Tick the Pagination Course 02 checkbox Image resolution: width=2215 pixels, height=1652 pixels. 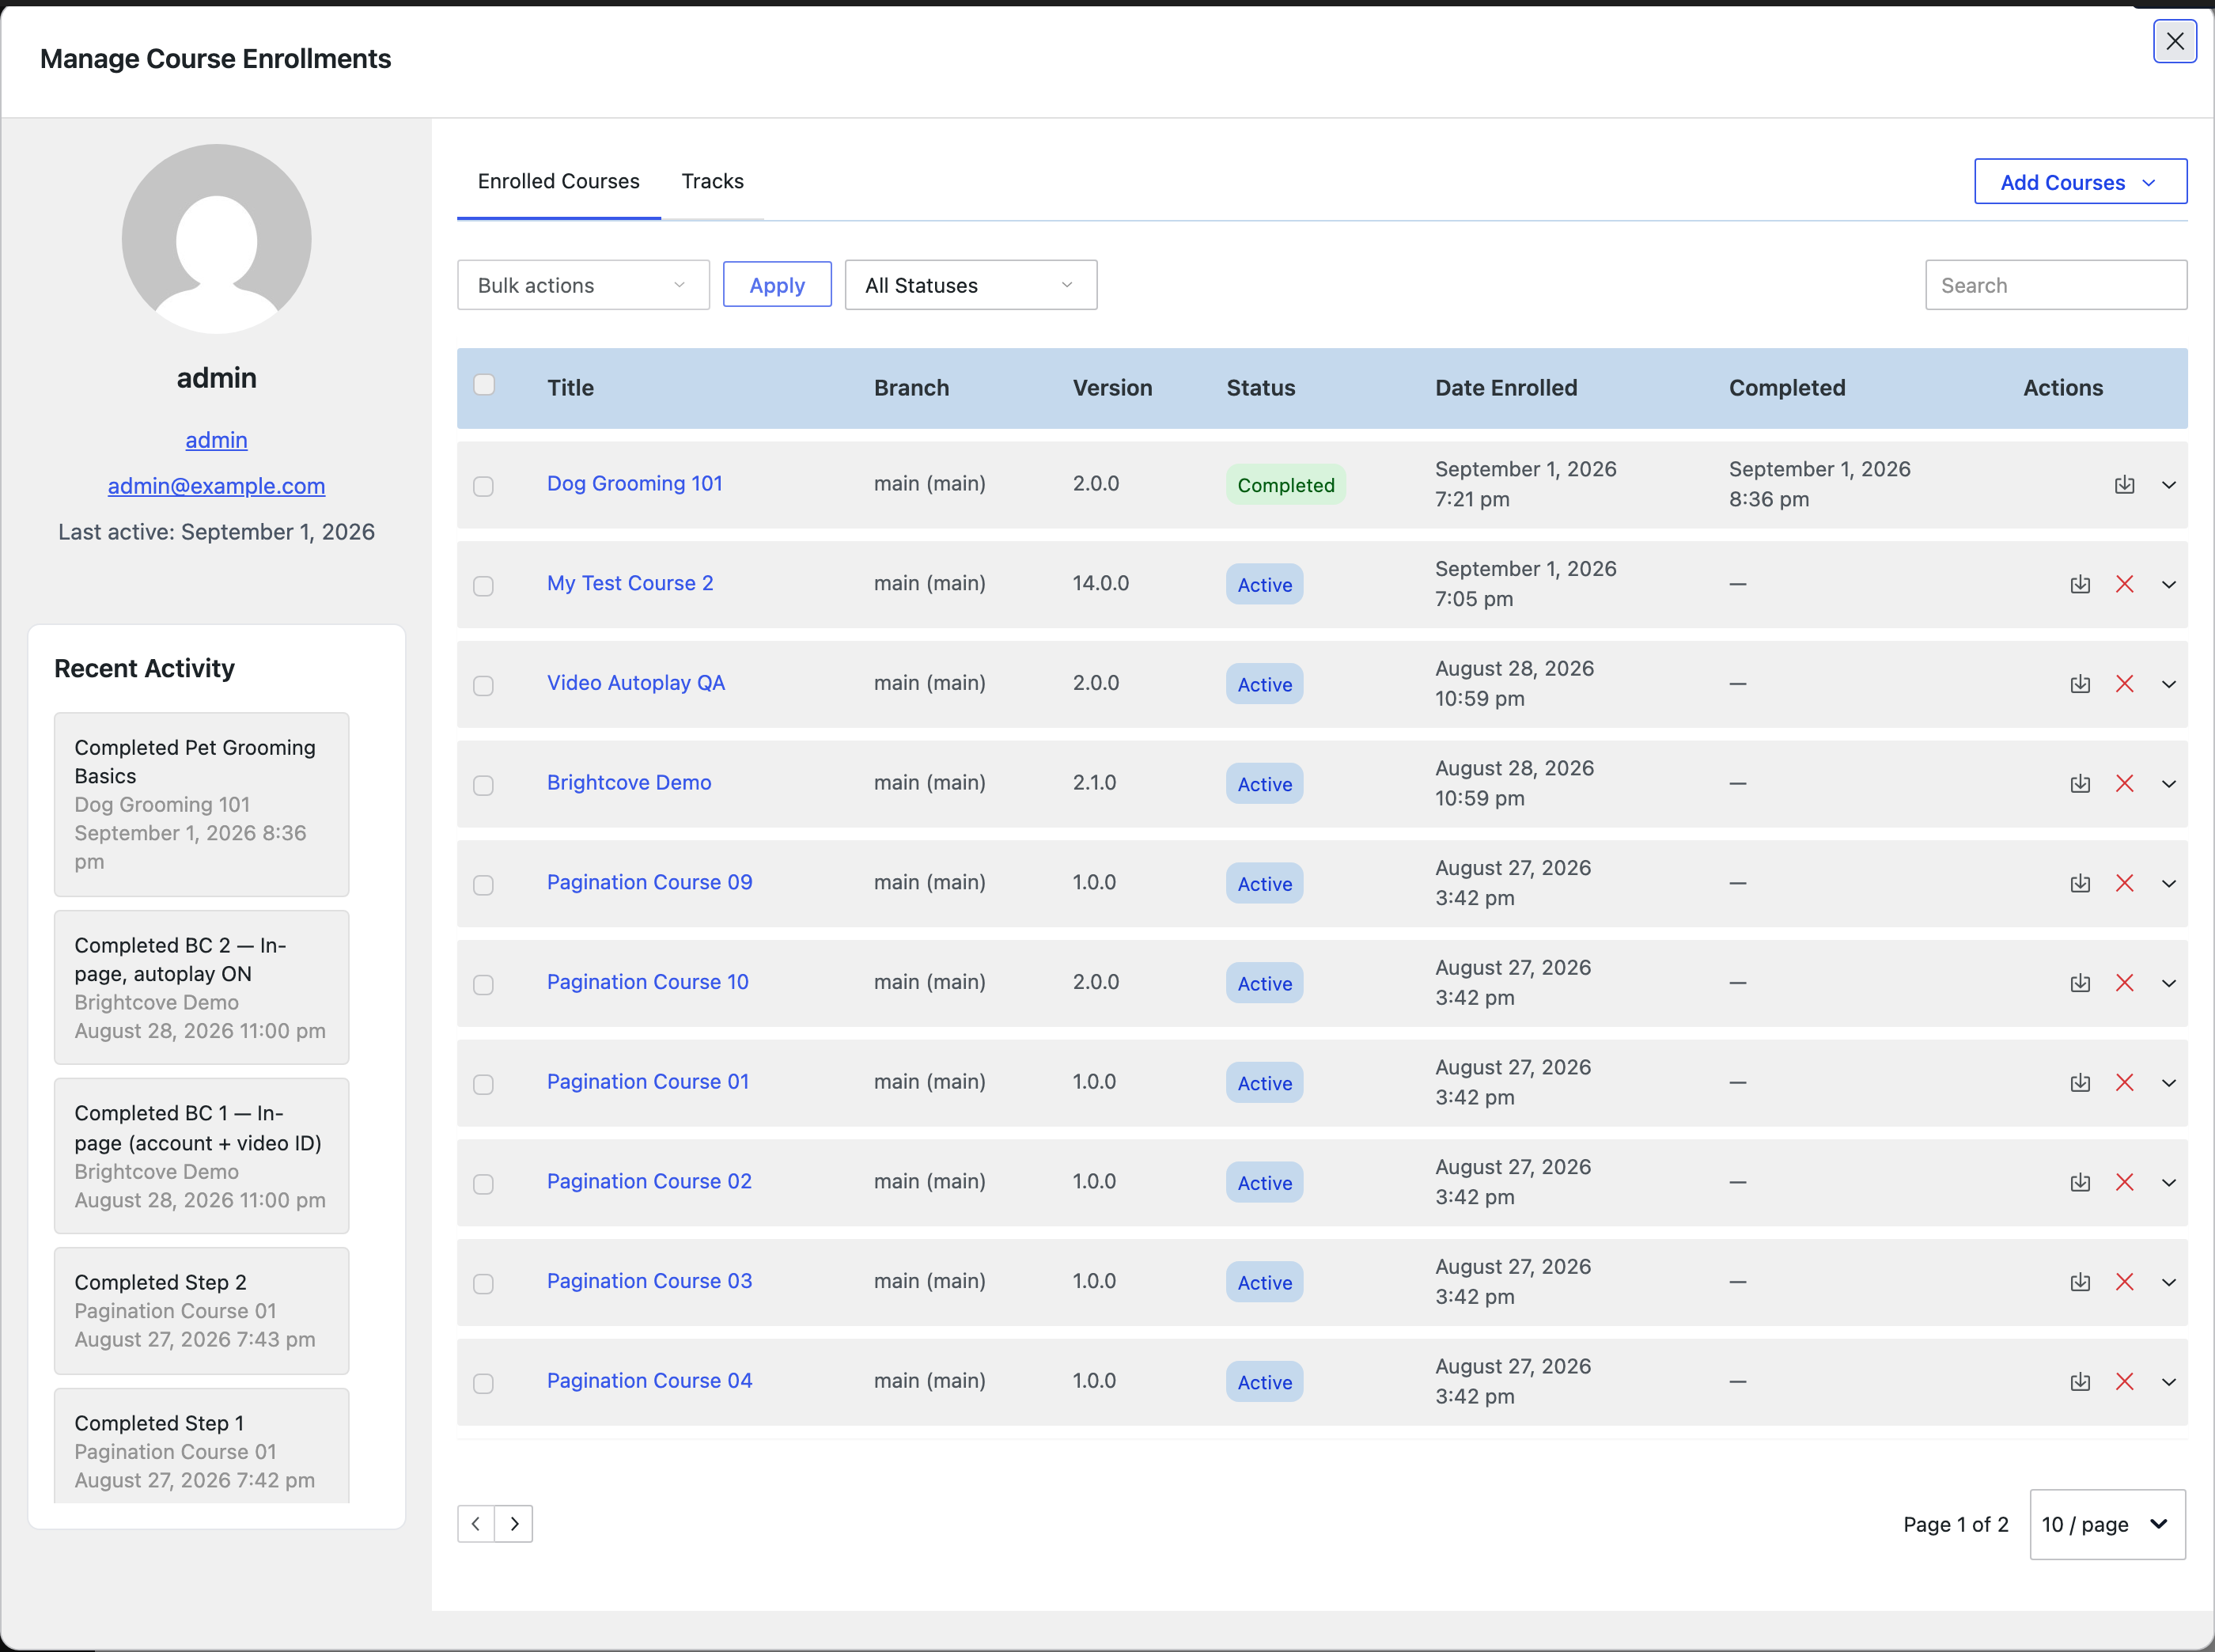484,1184
